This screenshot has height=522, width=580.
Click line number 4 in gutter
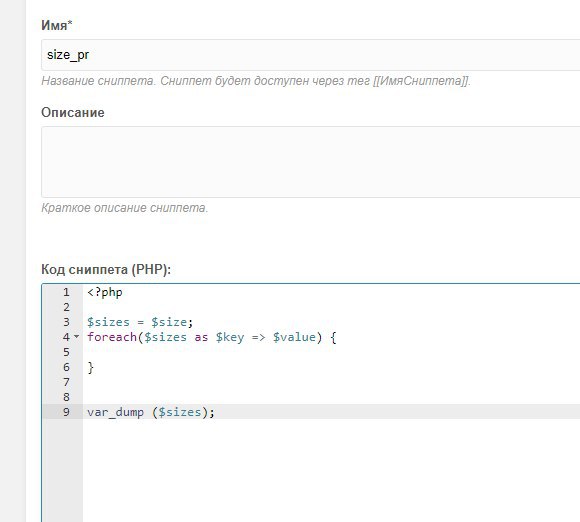pyautogui.click(x=66, y=337)
